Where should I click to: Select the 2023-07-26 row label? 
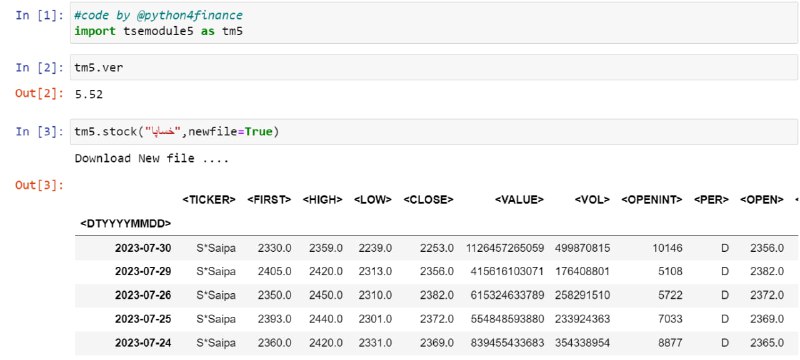[x=143, y=295]
